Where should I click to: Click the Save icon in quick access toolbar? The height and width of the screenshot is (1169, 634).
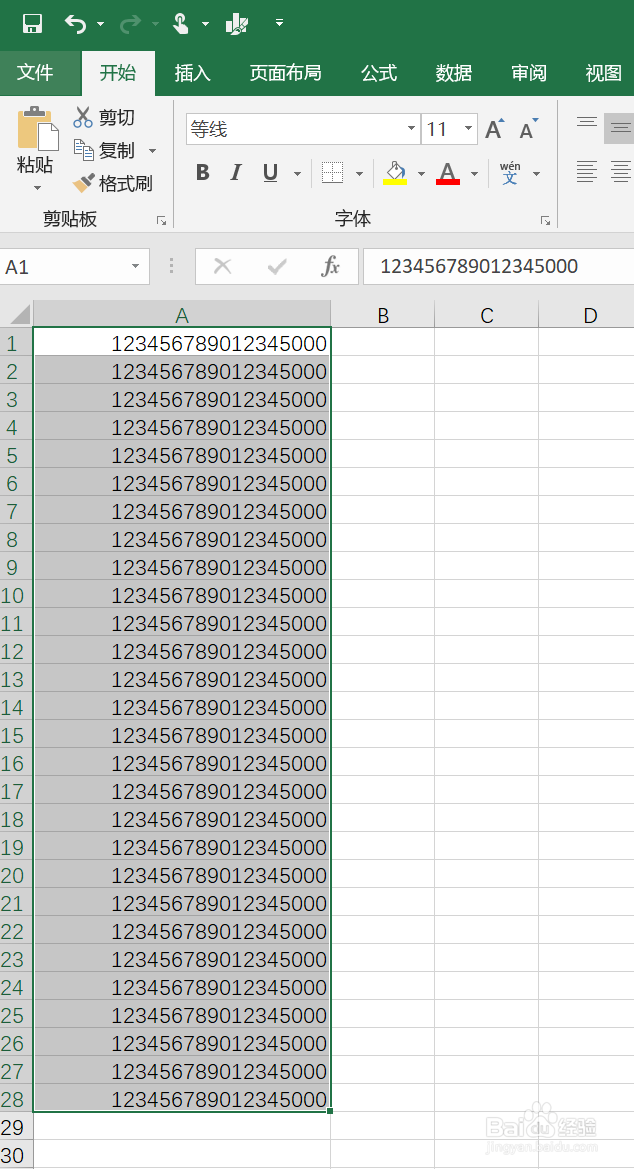click(32, 24)
